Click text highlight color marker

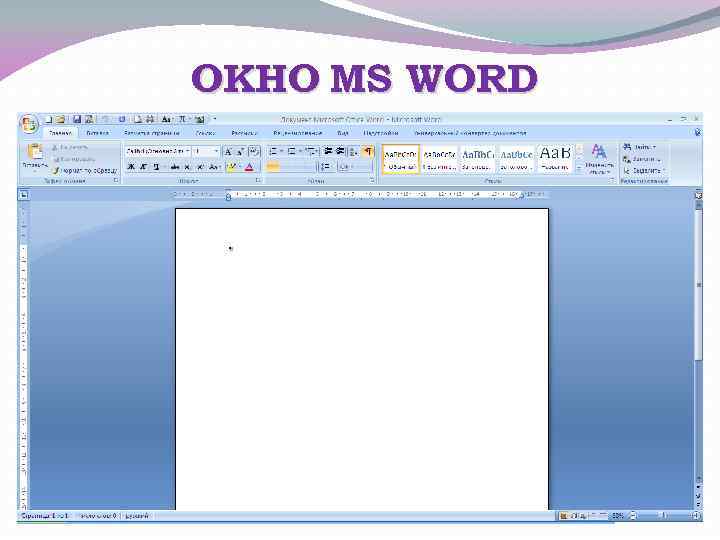tap(231, 167)
